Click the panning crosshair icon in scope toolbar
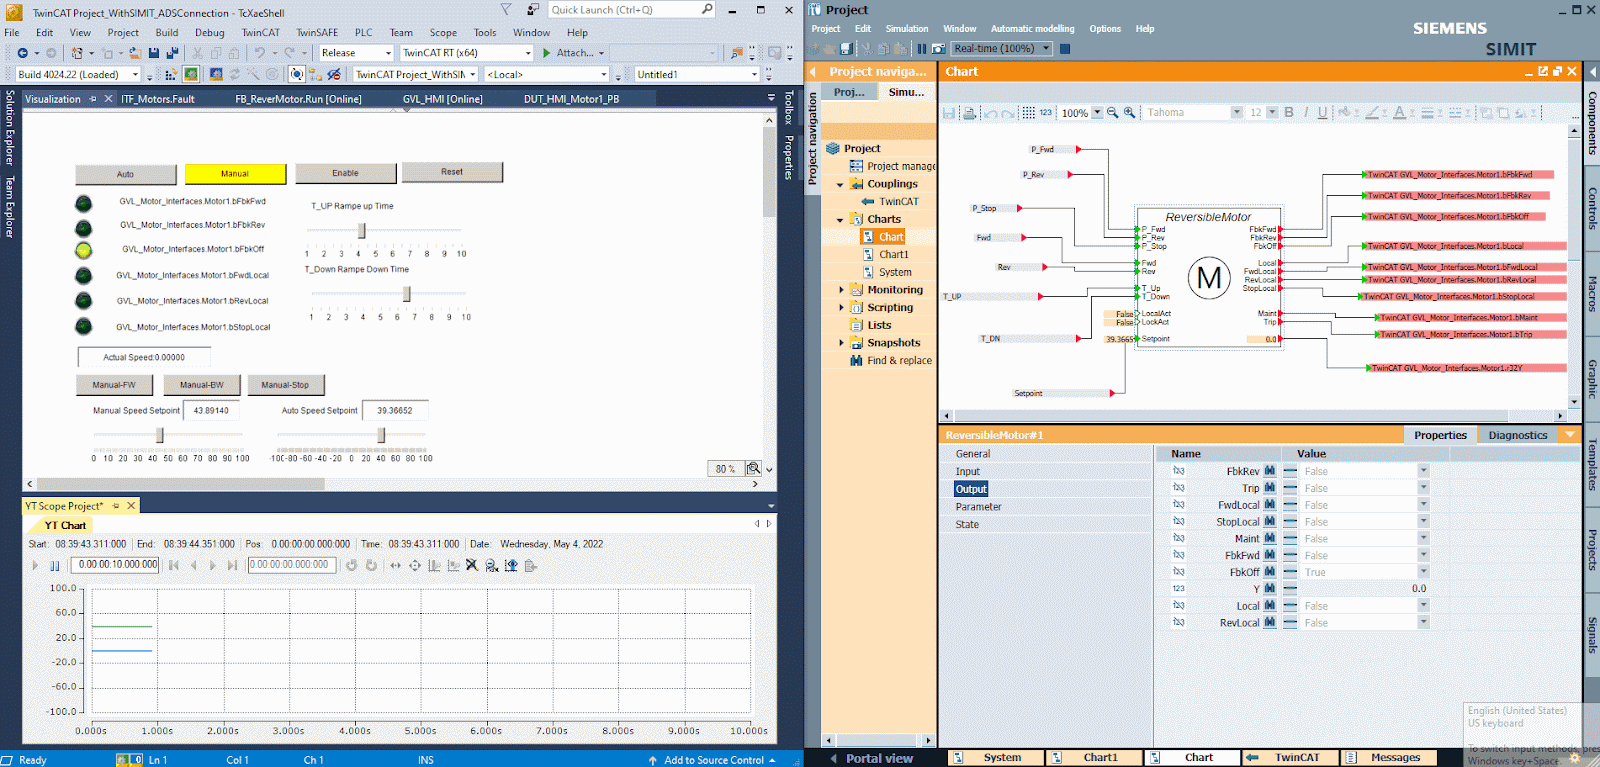This screenshot has height=767, width=1600. (x=415, y=565)
